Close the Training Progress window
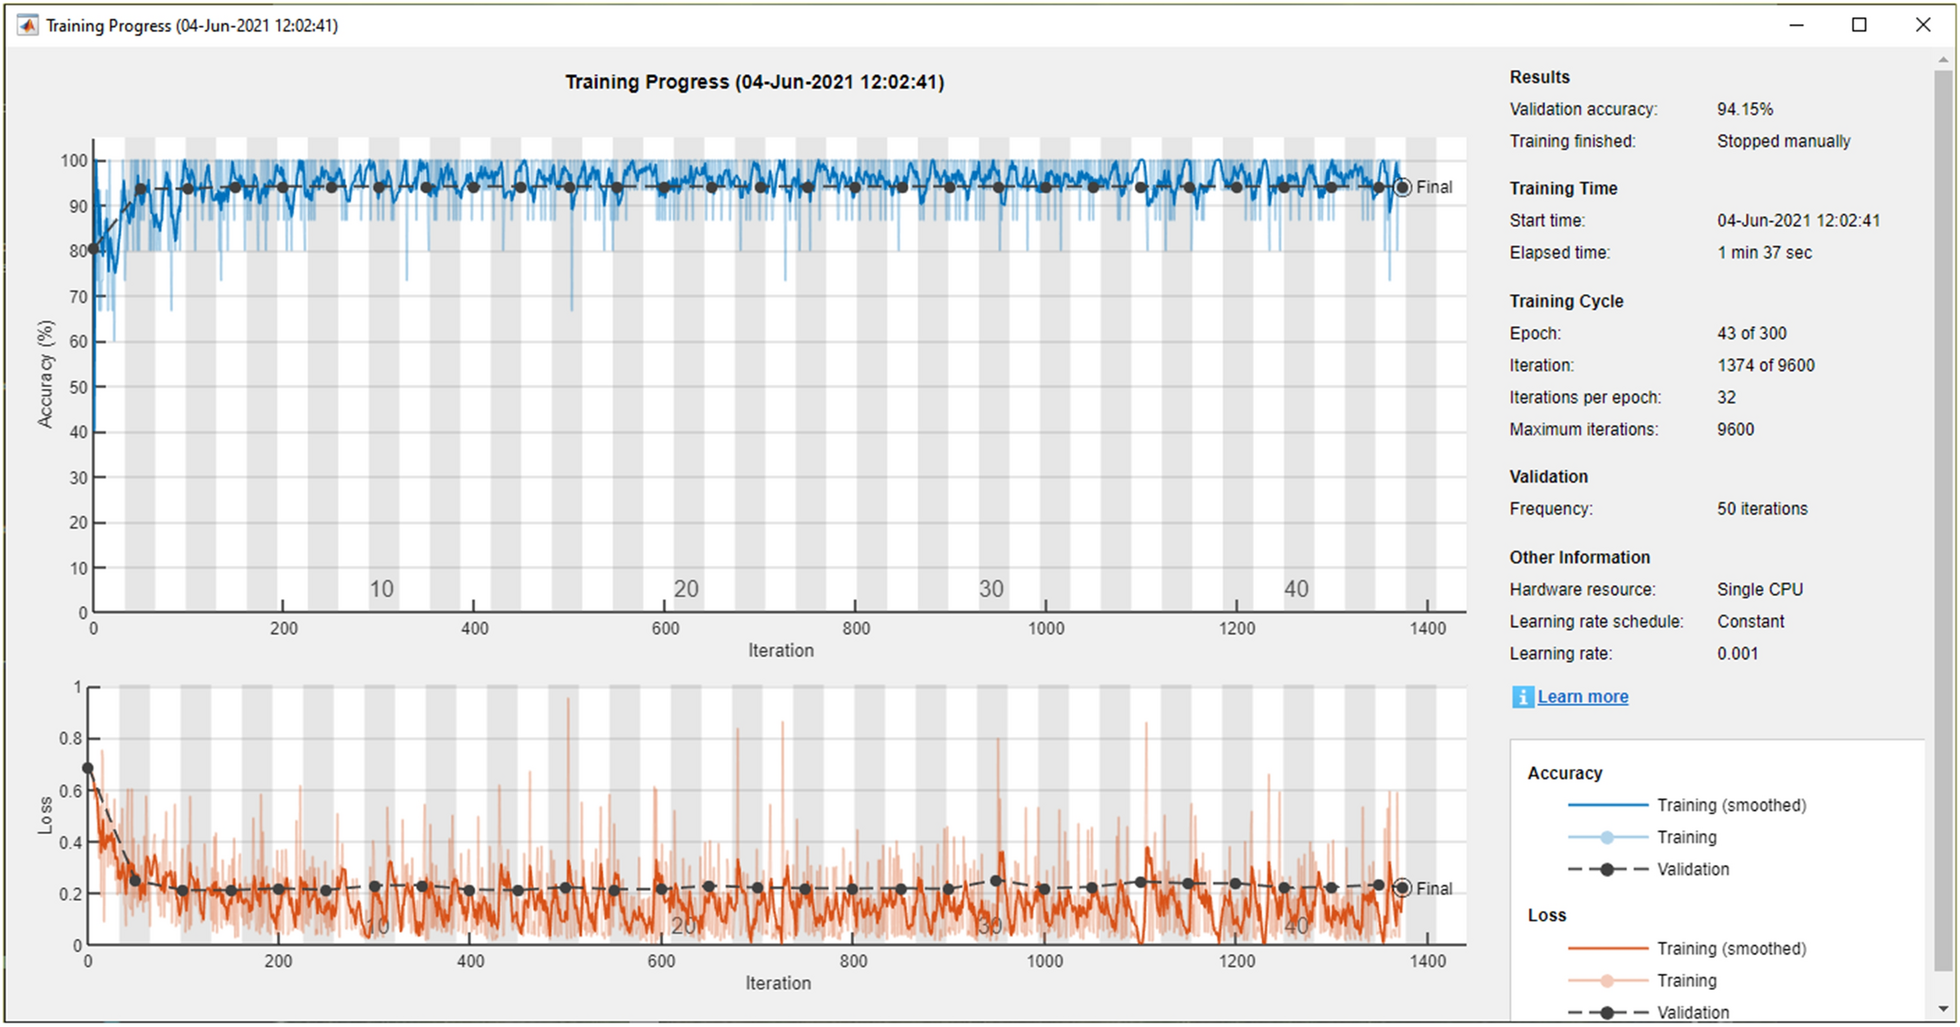1960x1027 pixels. (1923, 25)
